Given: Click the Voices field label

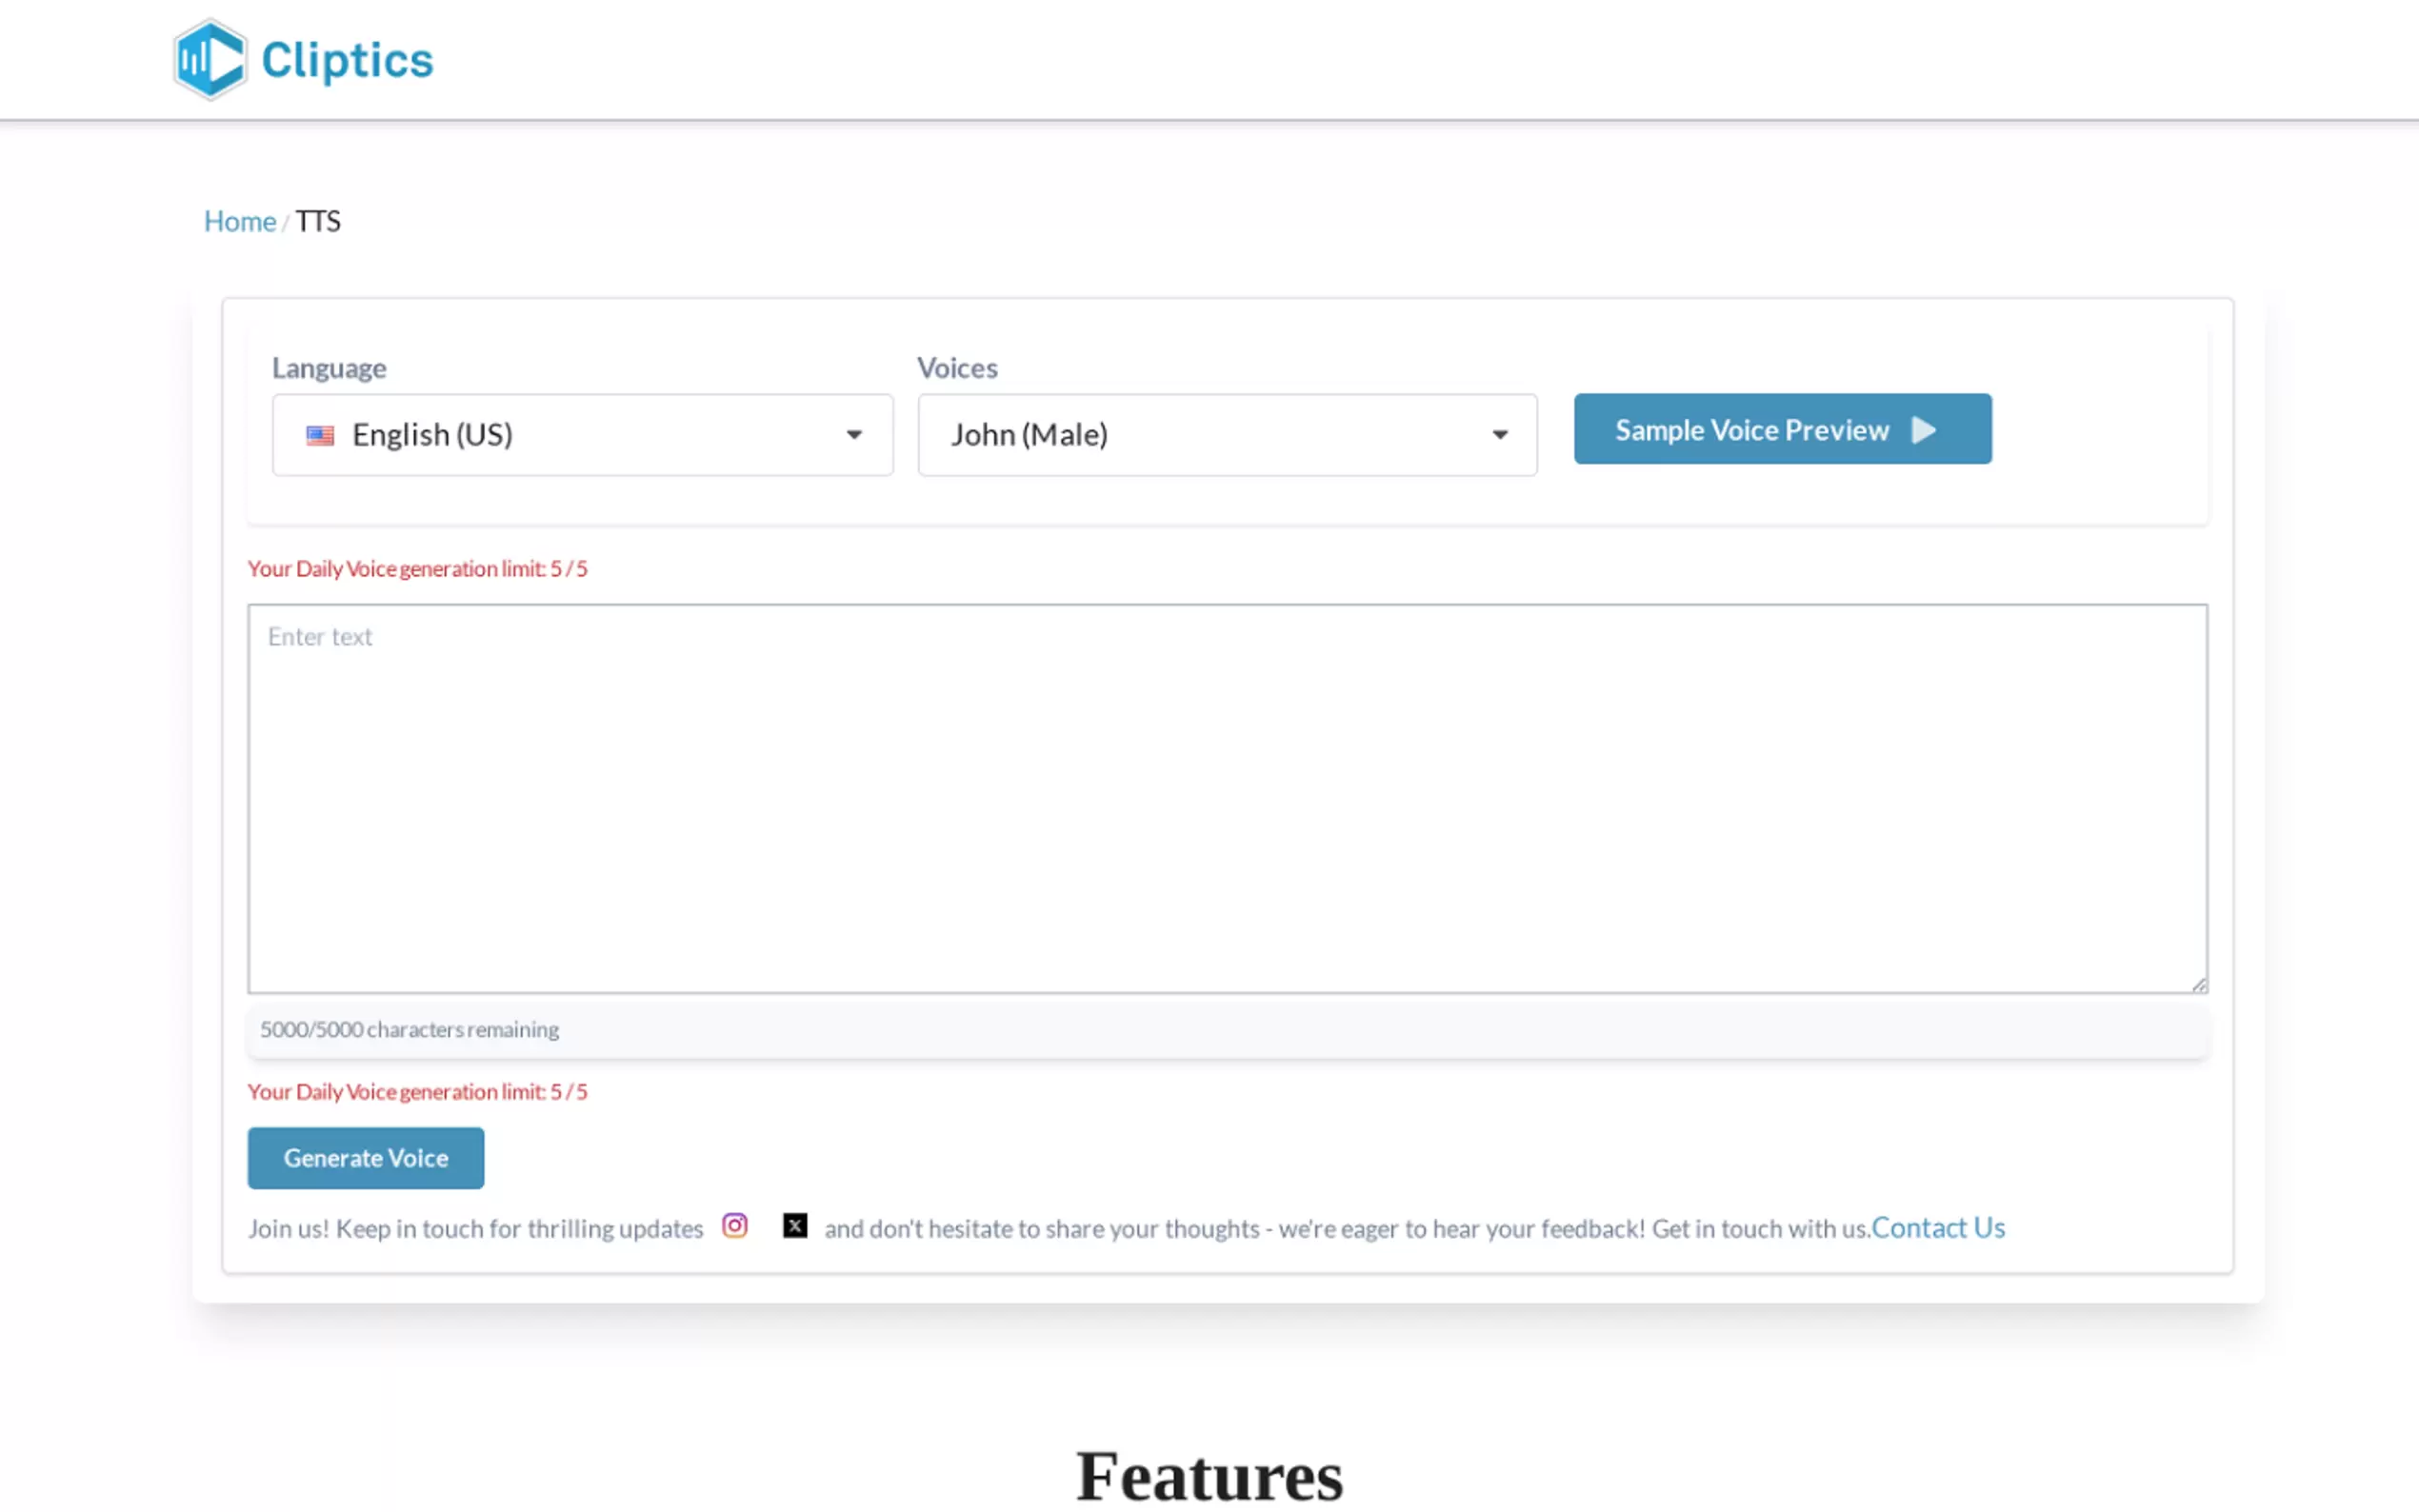Looking at the screenshot, I should point(957,368).
